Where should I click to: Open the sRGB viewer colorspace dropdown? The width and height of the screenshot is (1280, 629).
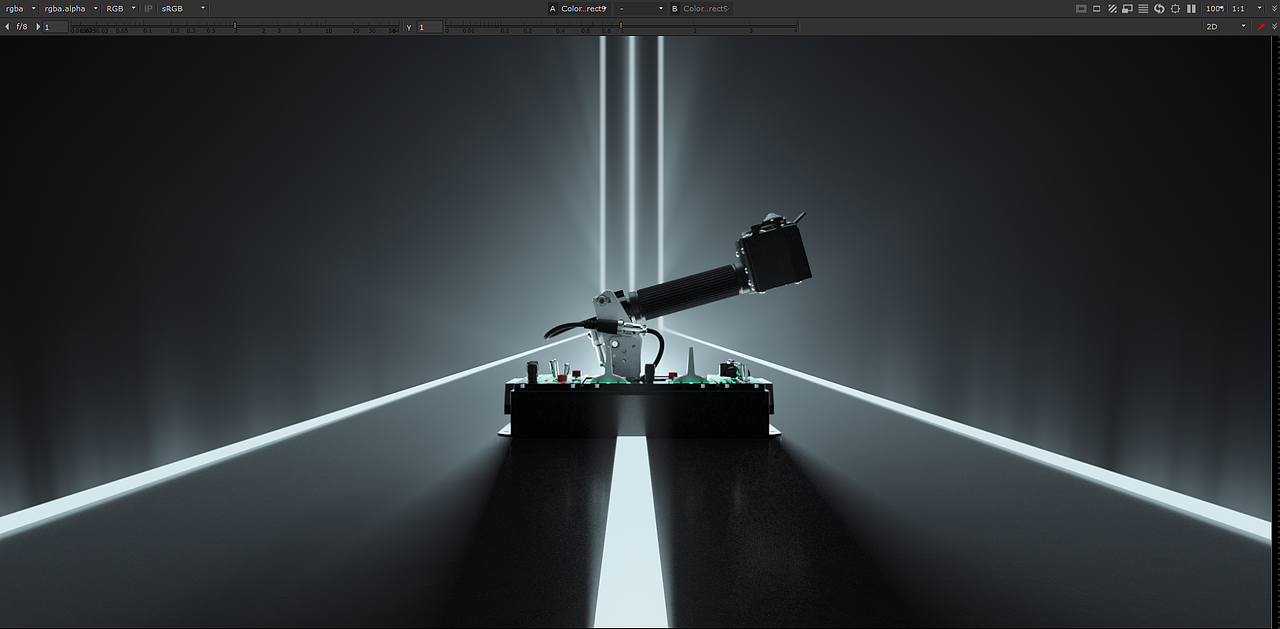click(184, 8)
